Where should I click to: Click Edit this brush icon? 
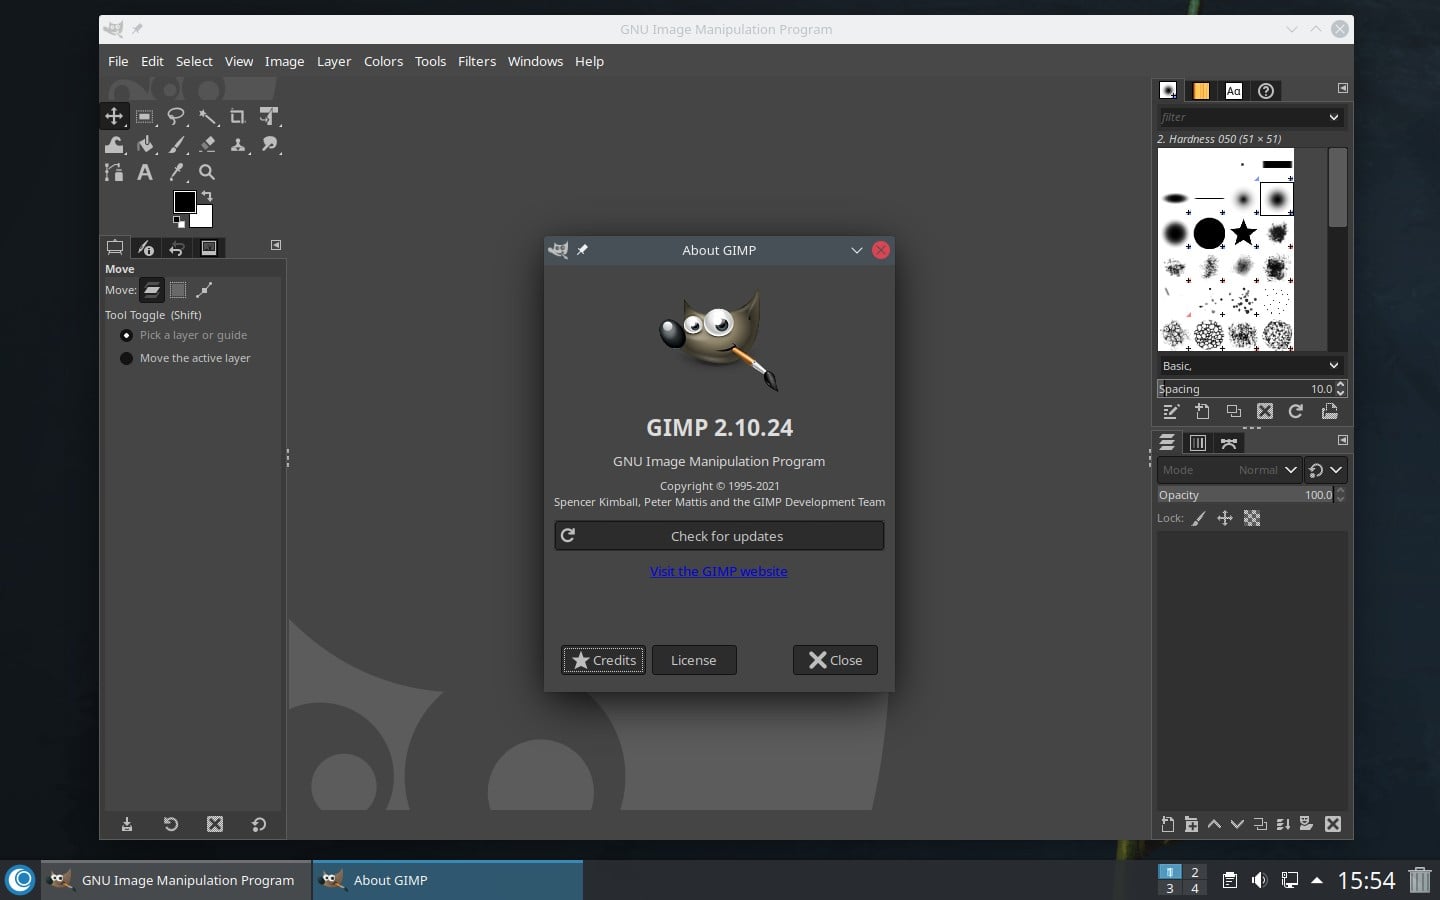coord(1171,412)
